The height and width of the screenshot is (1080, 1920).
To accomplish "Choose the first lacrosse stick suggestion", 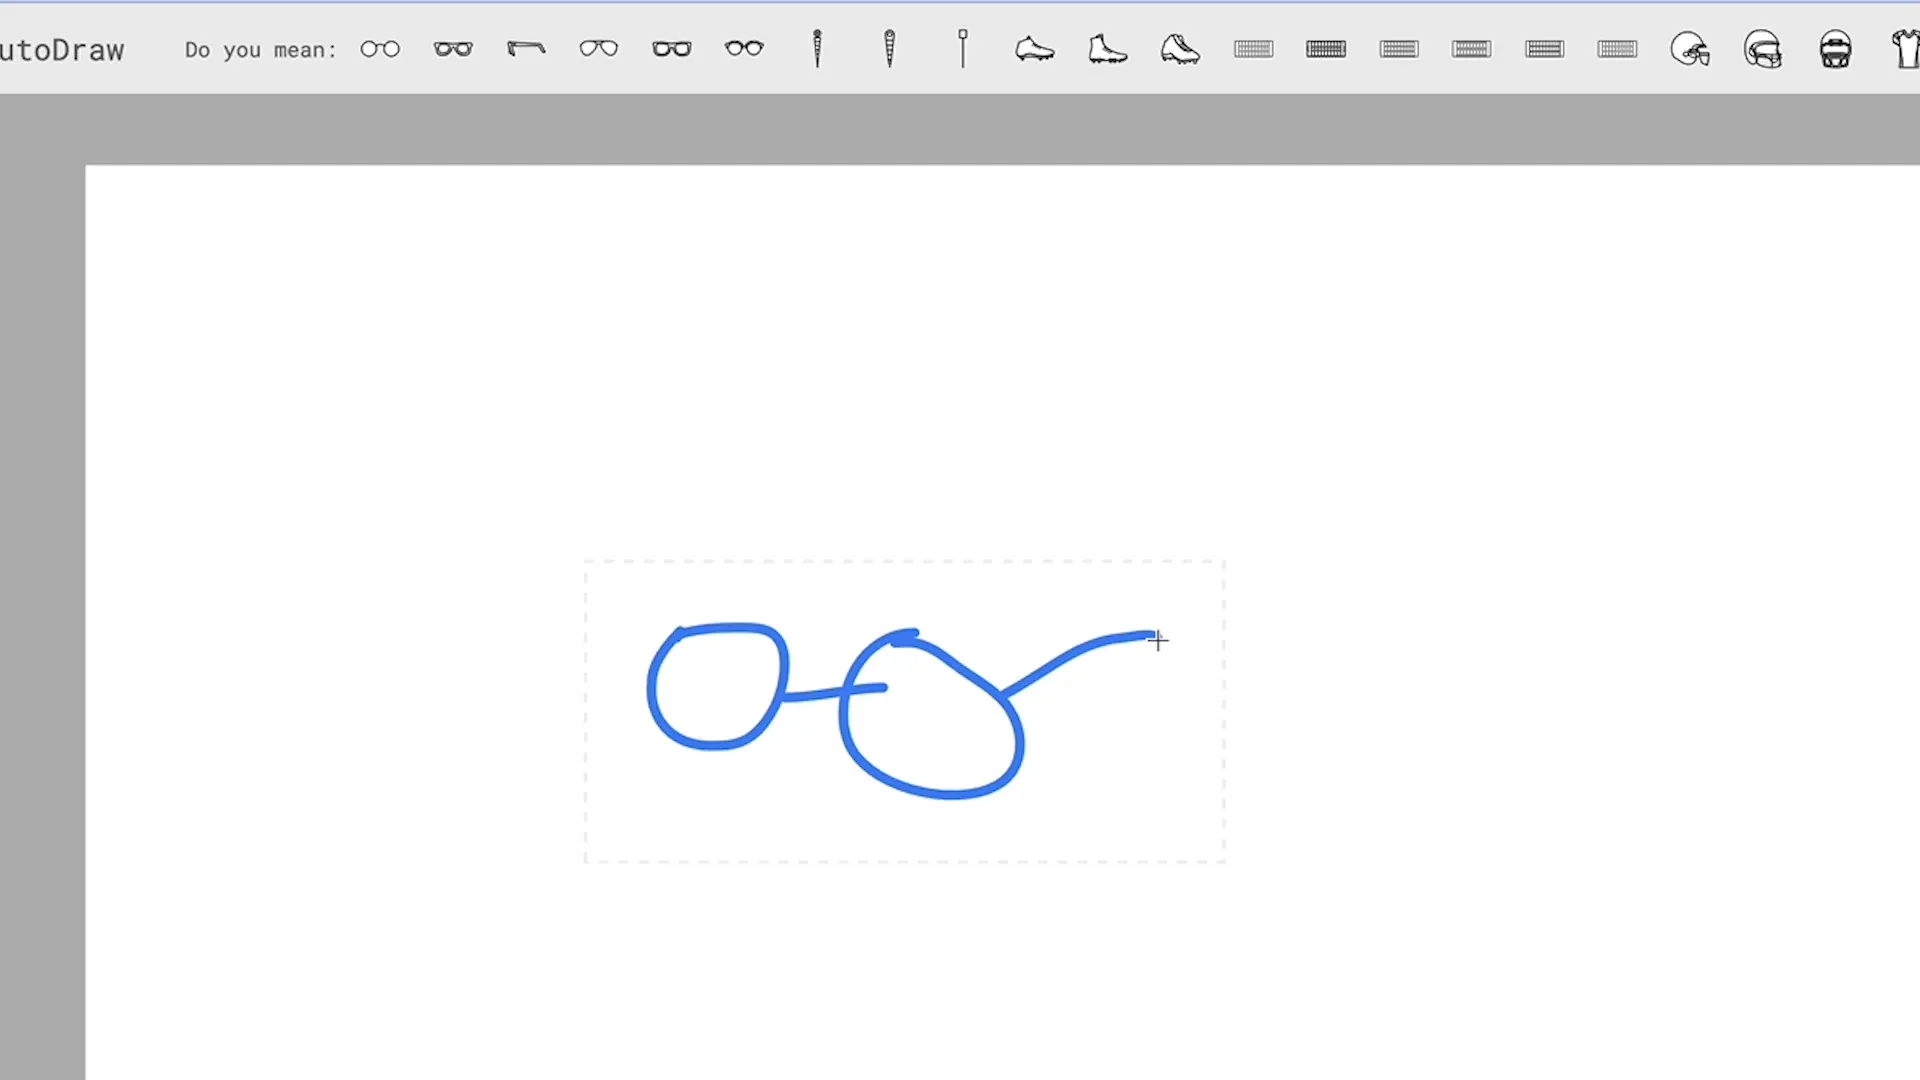I will 817,48.
